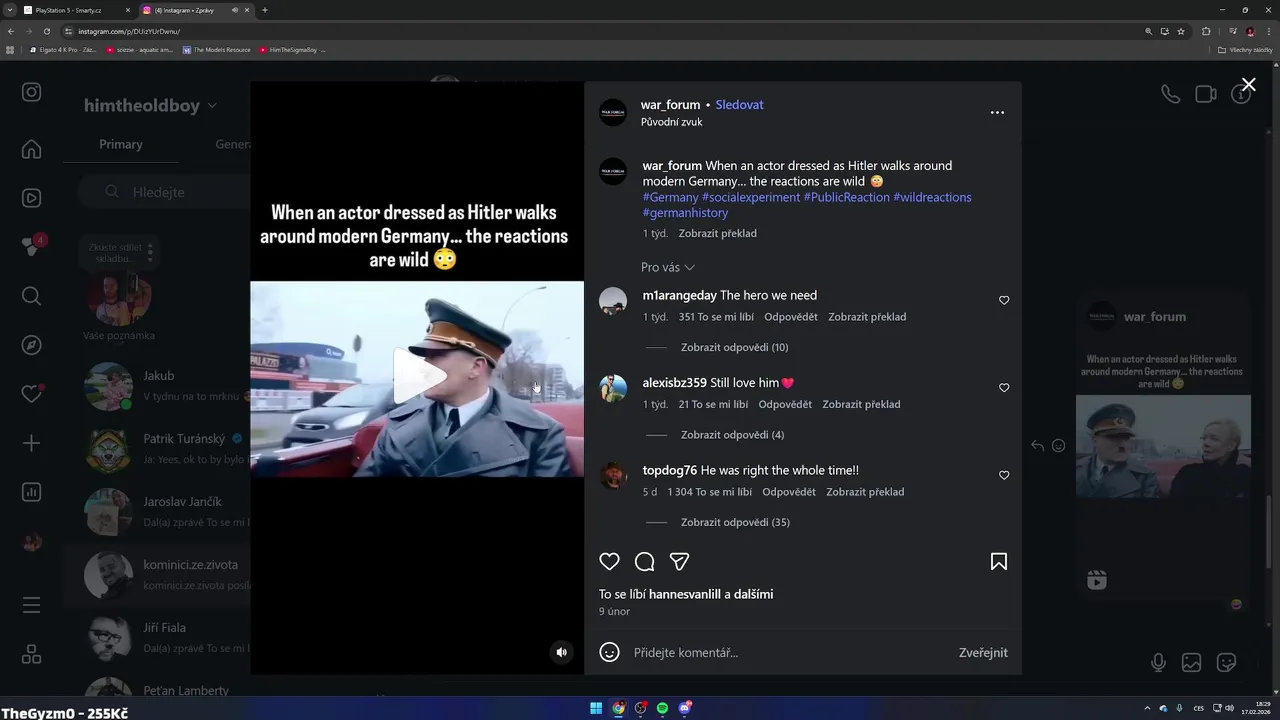Open Search from the sidebar magnifier
The width and height of the screenshot is (1280, 720).
tap(32, 296)
